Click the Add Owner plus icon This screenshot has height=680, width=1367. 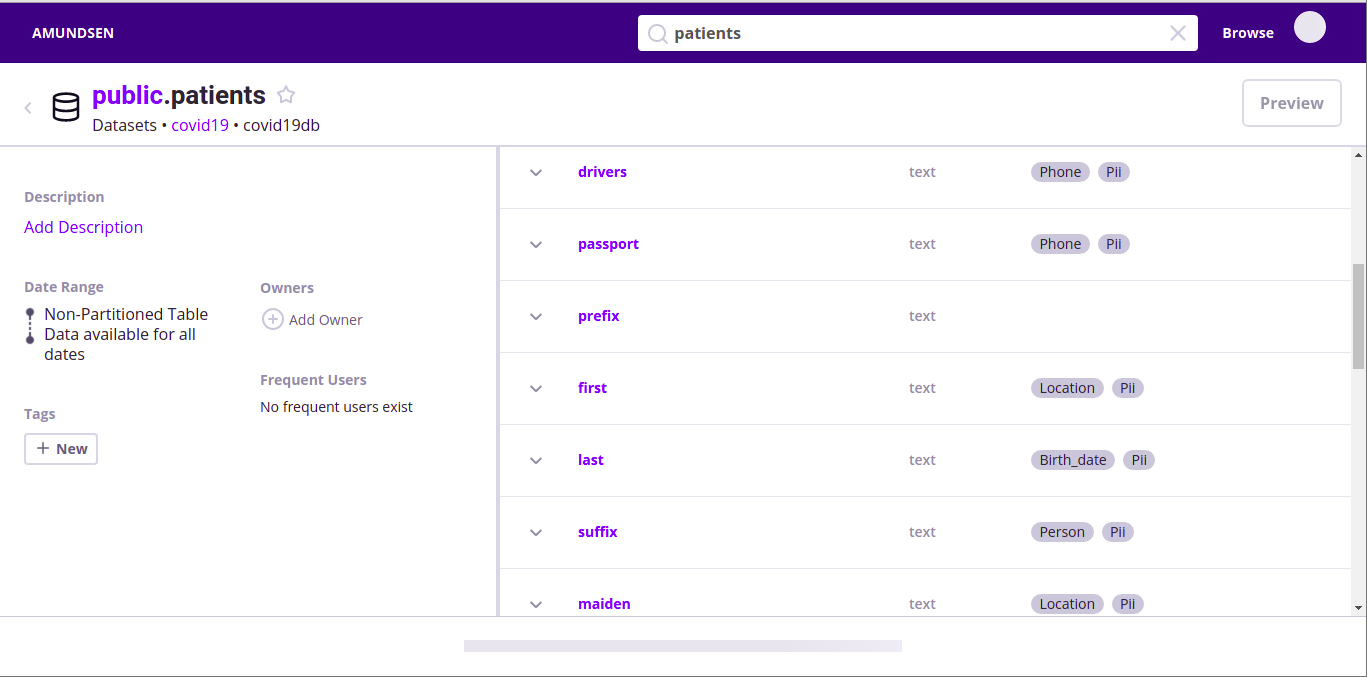[272, 320]
